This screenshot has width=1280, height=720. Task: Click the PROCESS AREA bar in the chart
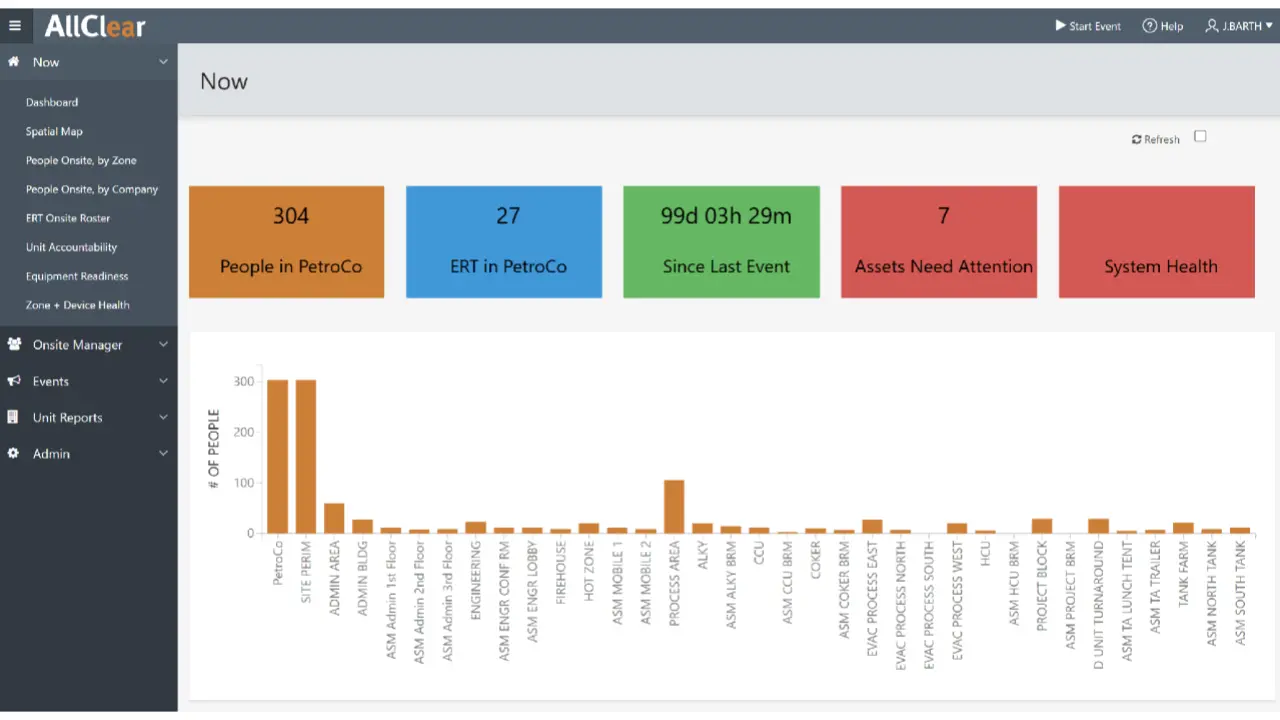pyautogui.click(x=675, y=507)
